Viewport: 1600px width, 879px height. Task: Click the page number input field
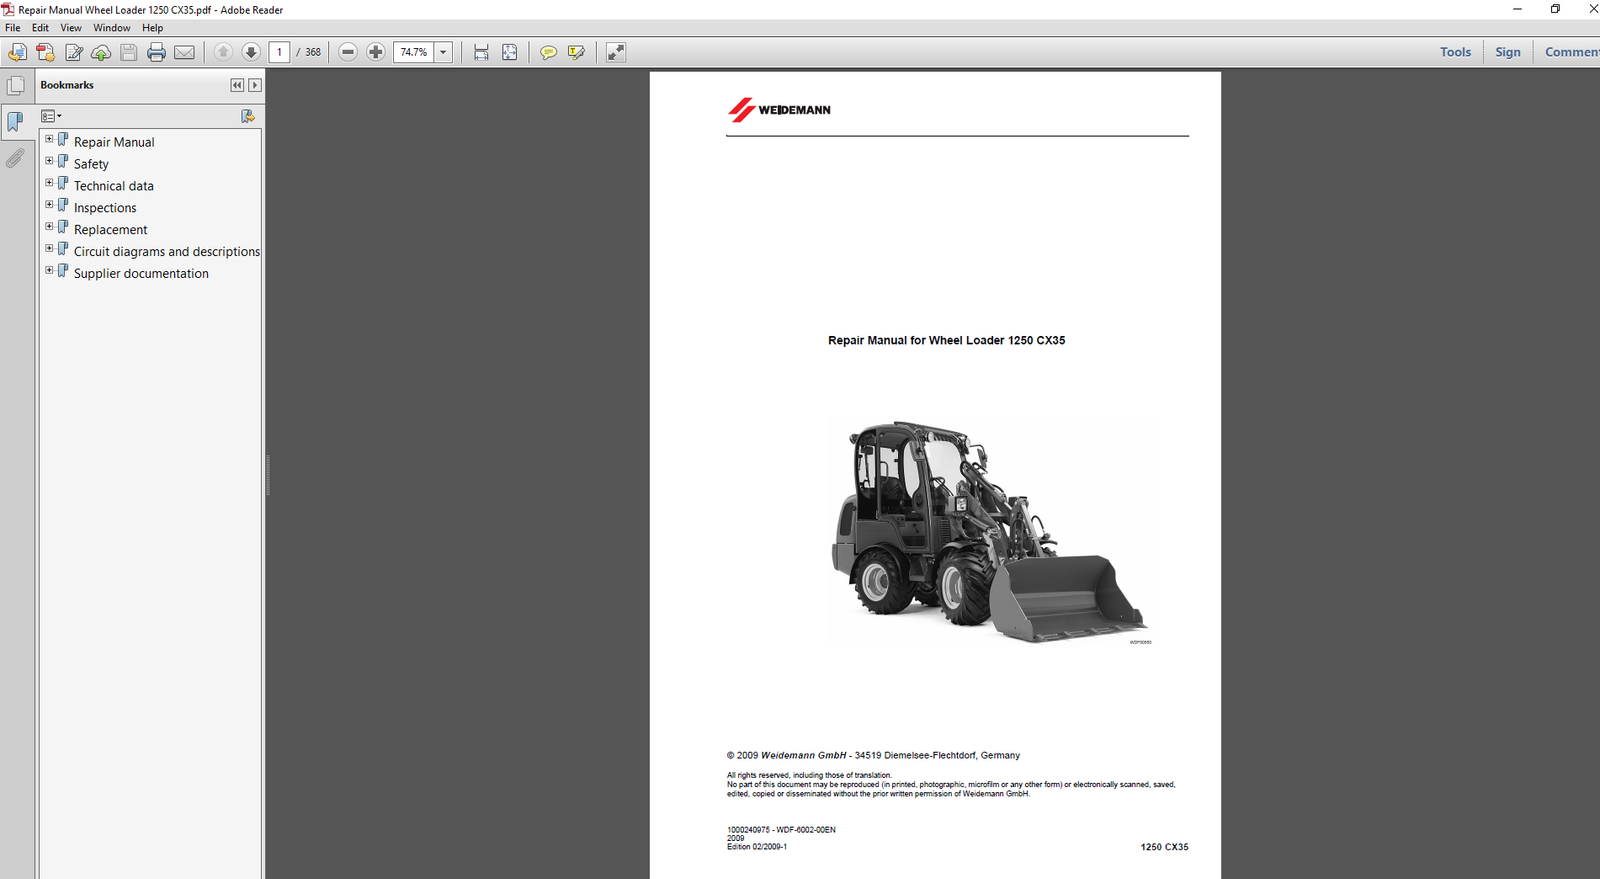point(279,52)
